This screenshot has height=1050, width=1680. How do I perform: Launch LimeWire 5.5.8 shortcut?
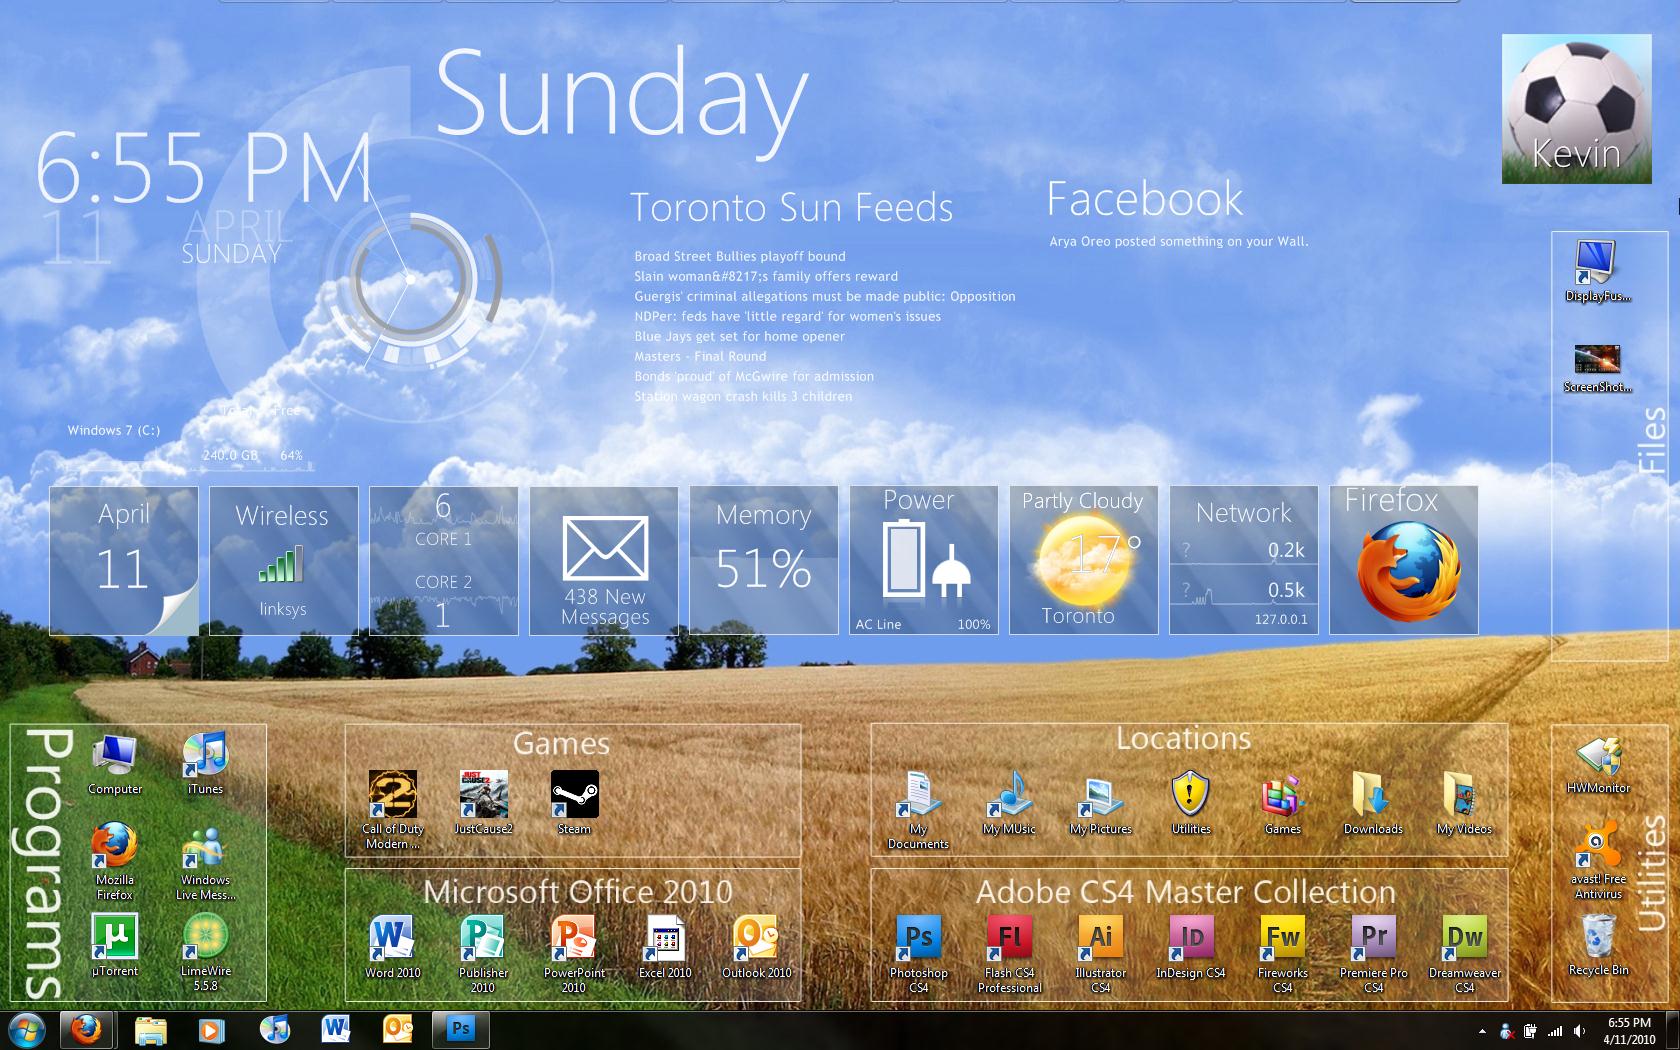(206, 952)
